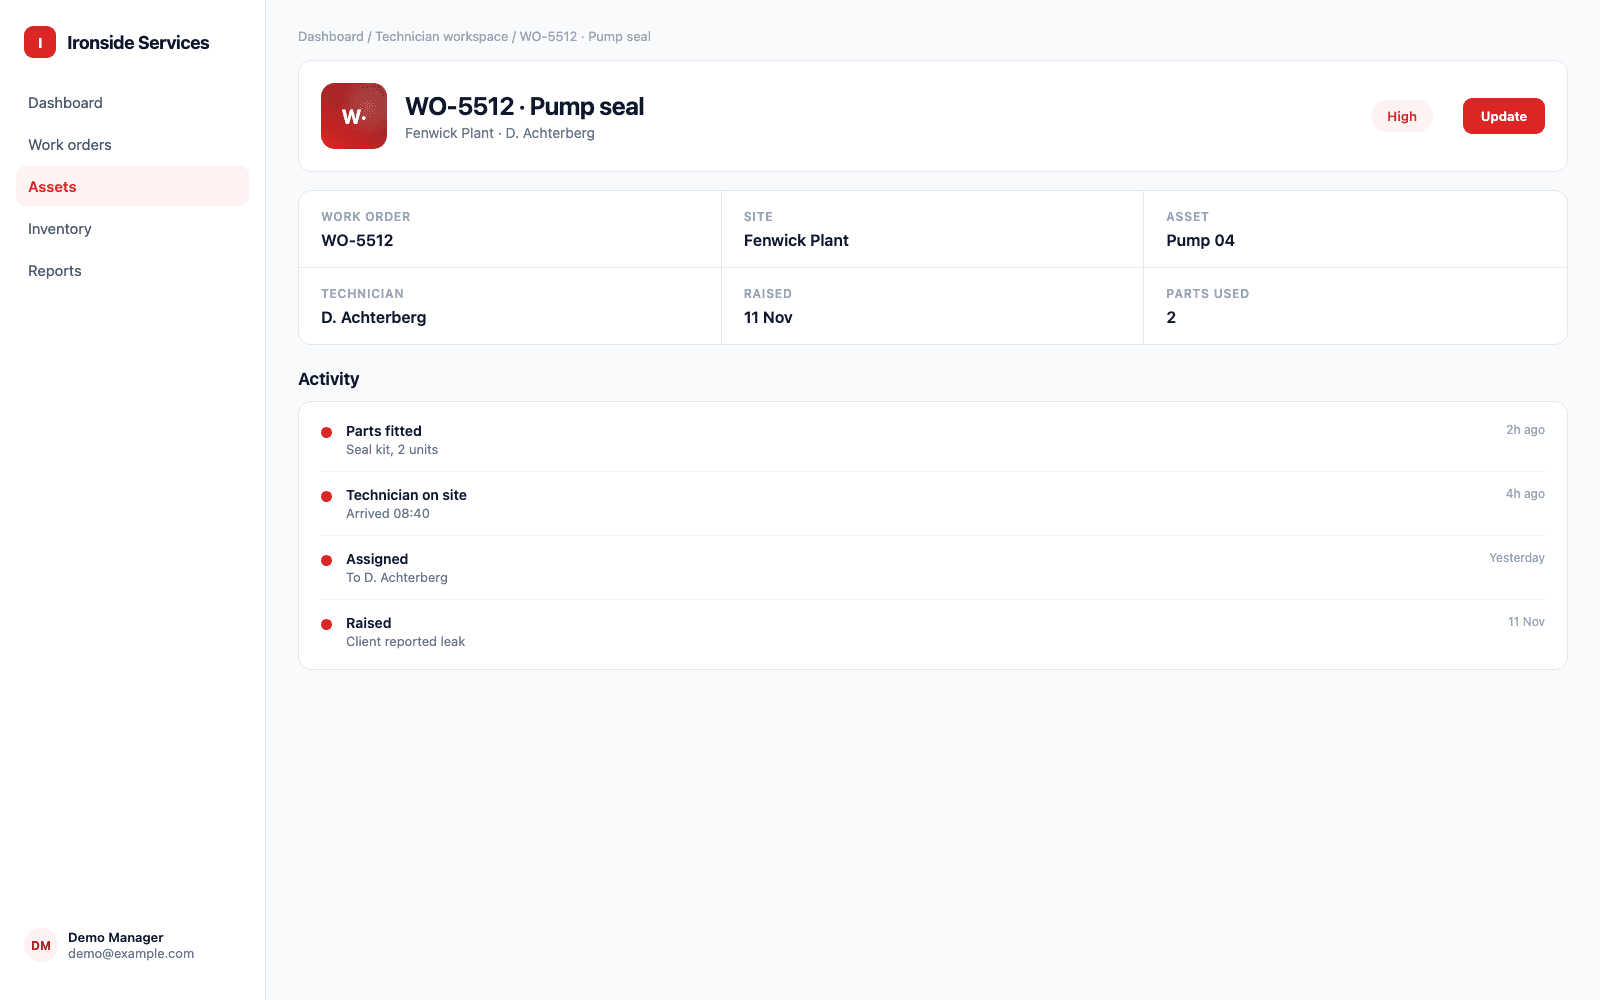Click the Pump 04 asset value

point(1200,240)
